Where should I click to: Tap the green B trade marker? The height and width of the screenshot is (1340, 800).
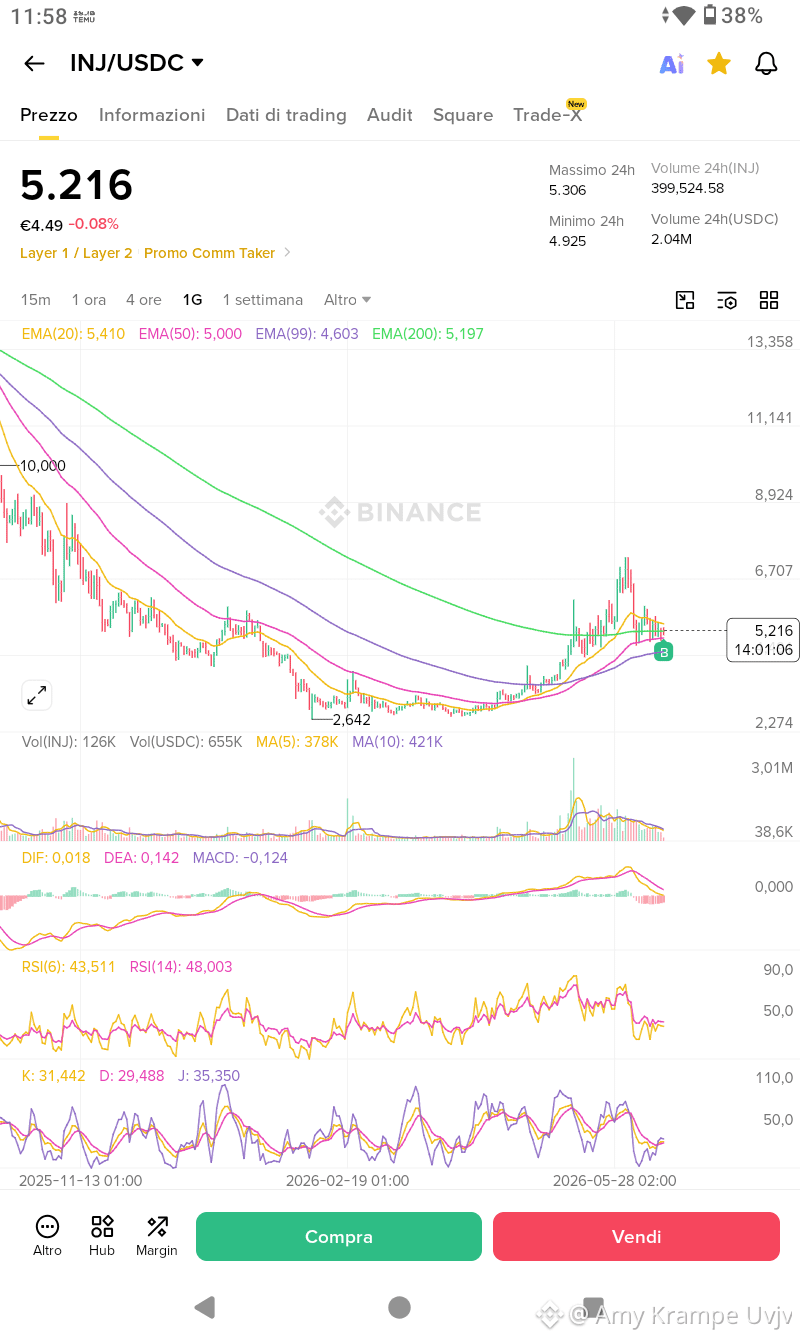[x=663, y=652]
